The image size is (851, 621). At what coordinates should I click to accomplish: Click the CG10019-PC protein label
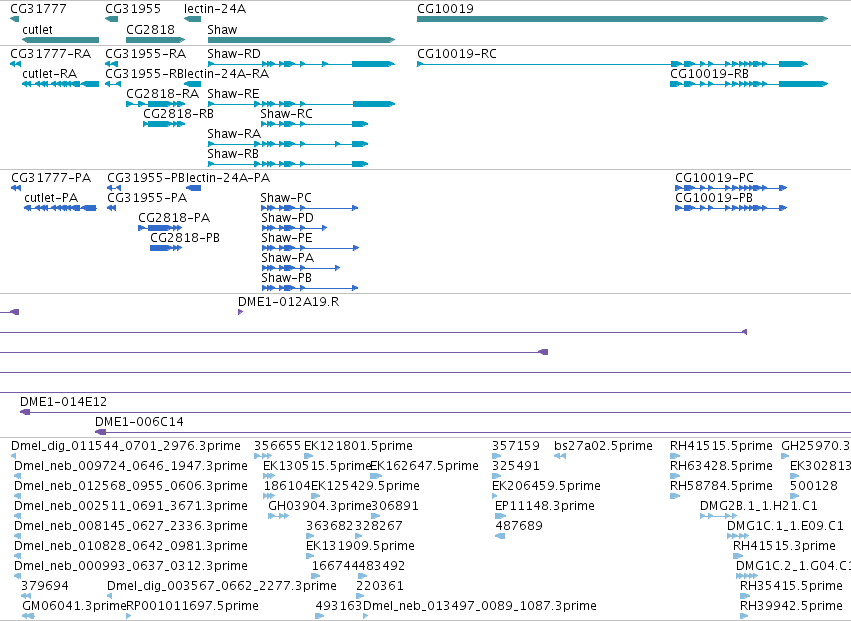click(714, 178)
